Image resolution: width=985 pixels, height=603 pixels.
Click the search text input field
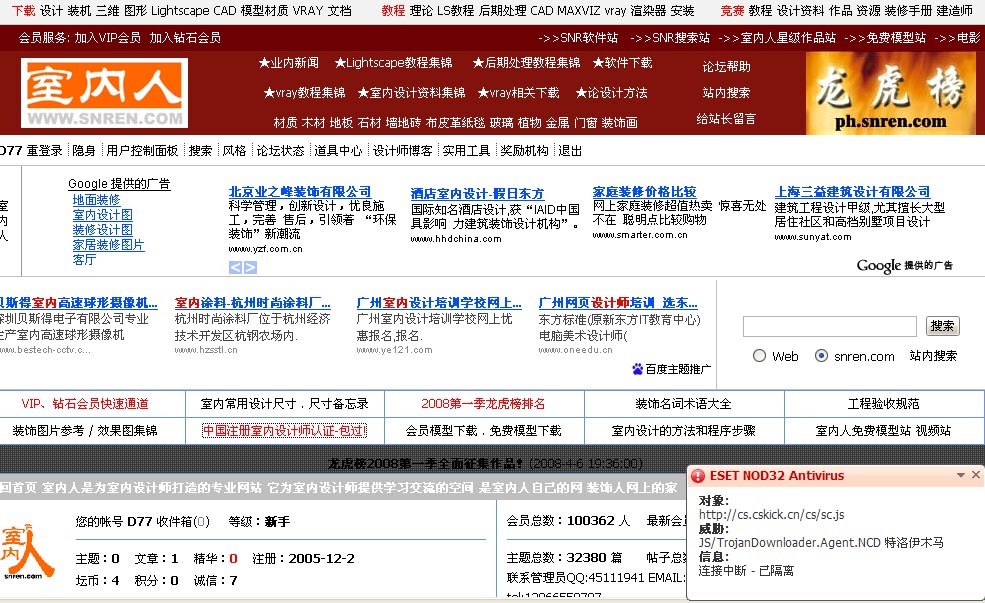829,326
